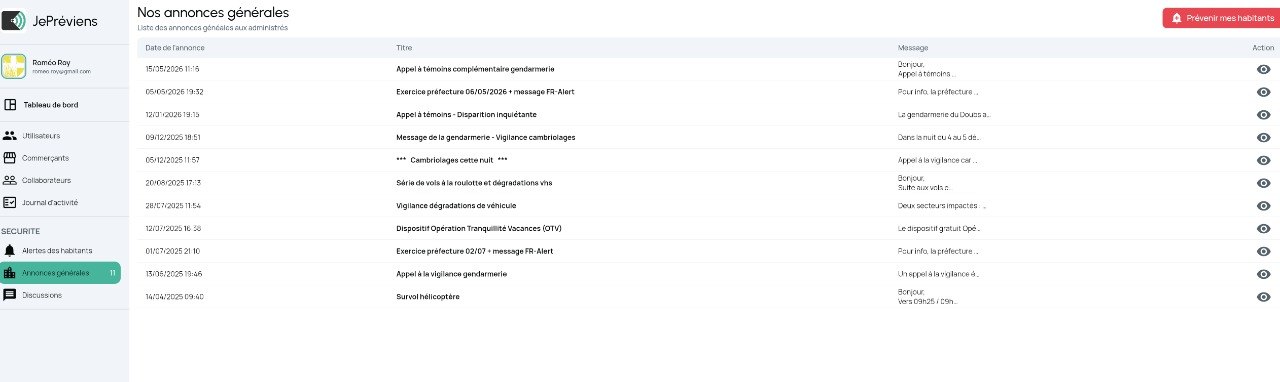The height and width of the screenshot is (382, 1280).
Task: Click Nos annonces générales heading
Action: [x=213, y=12]
